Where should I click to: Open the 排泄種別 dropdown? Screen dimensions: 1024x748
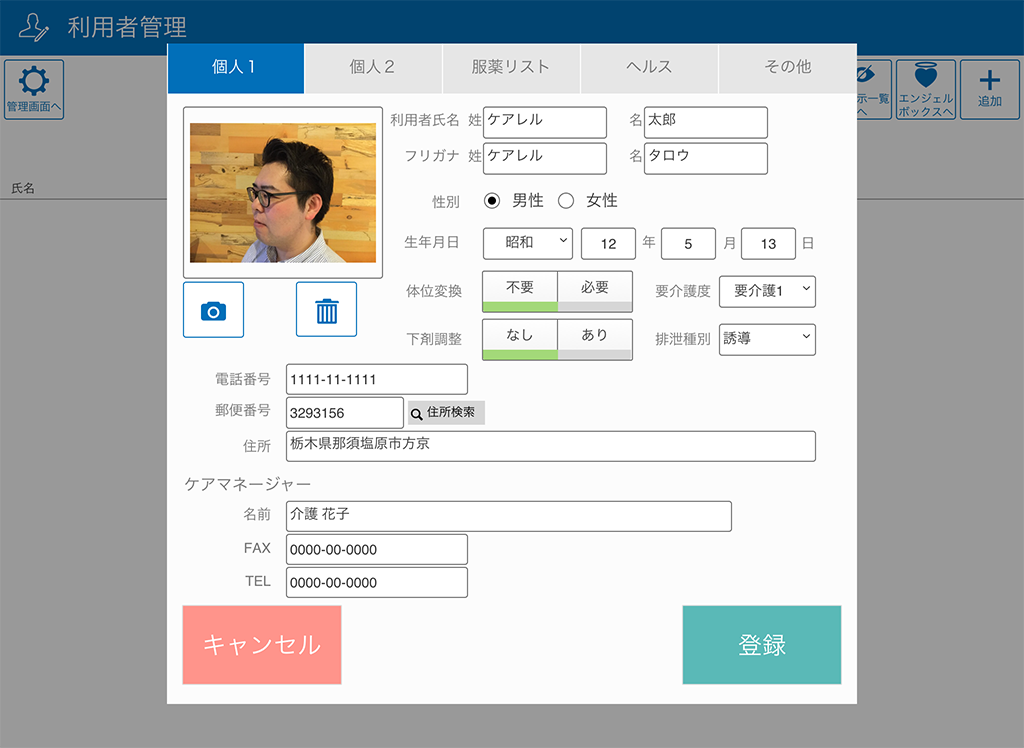767,339
